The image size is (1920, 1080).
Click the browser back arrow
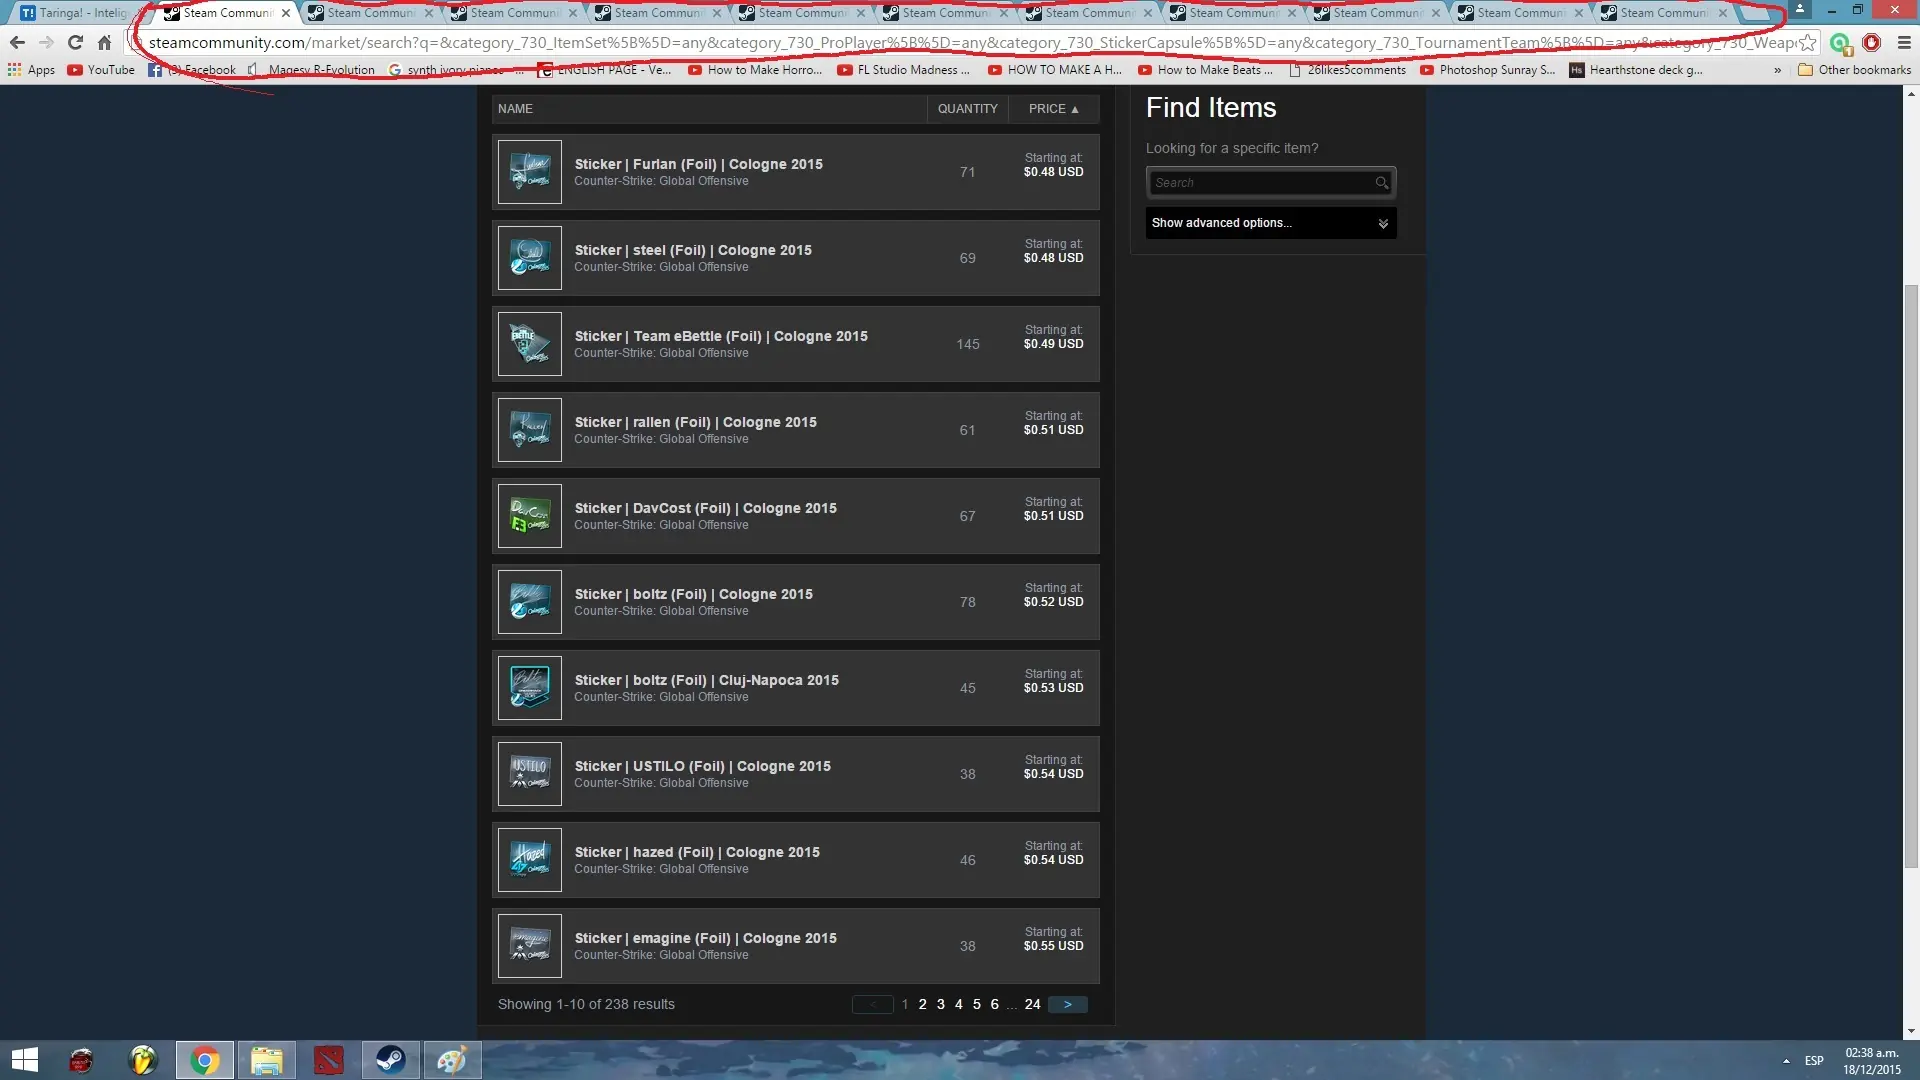(17, 43)
